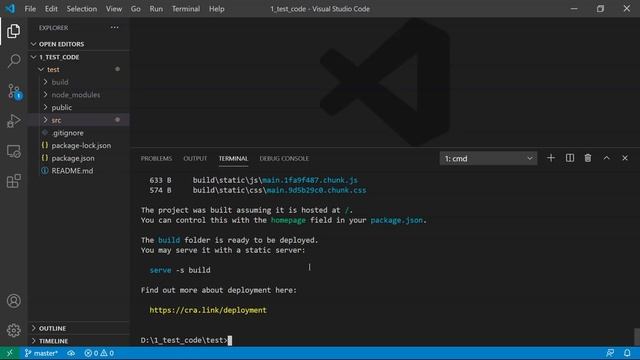Click VS Code logo in title bar
Viewport: 640px width, 360px height.
pos(10,9)
